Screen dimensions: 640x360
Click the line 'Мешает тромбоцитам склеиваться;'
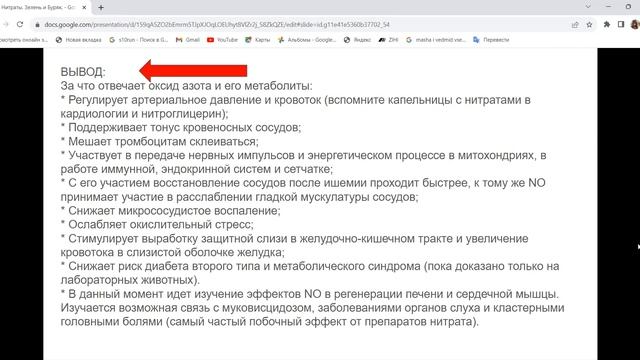160,142
